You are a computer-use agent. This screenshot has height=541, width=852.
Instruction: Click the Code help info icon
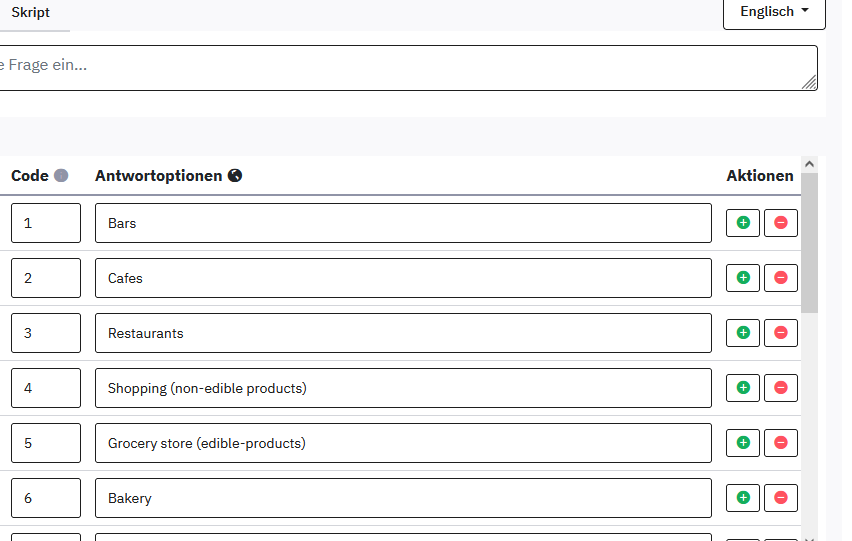tap(61, 176)
